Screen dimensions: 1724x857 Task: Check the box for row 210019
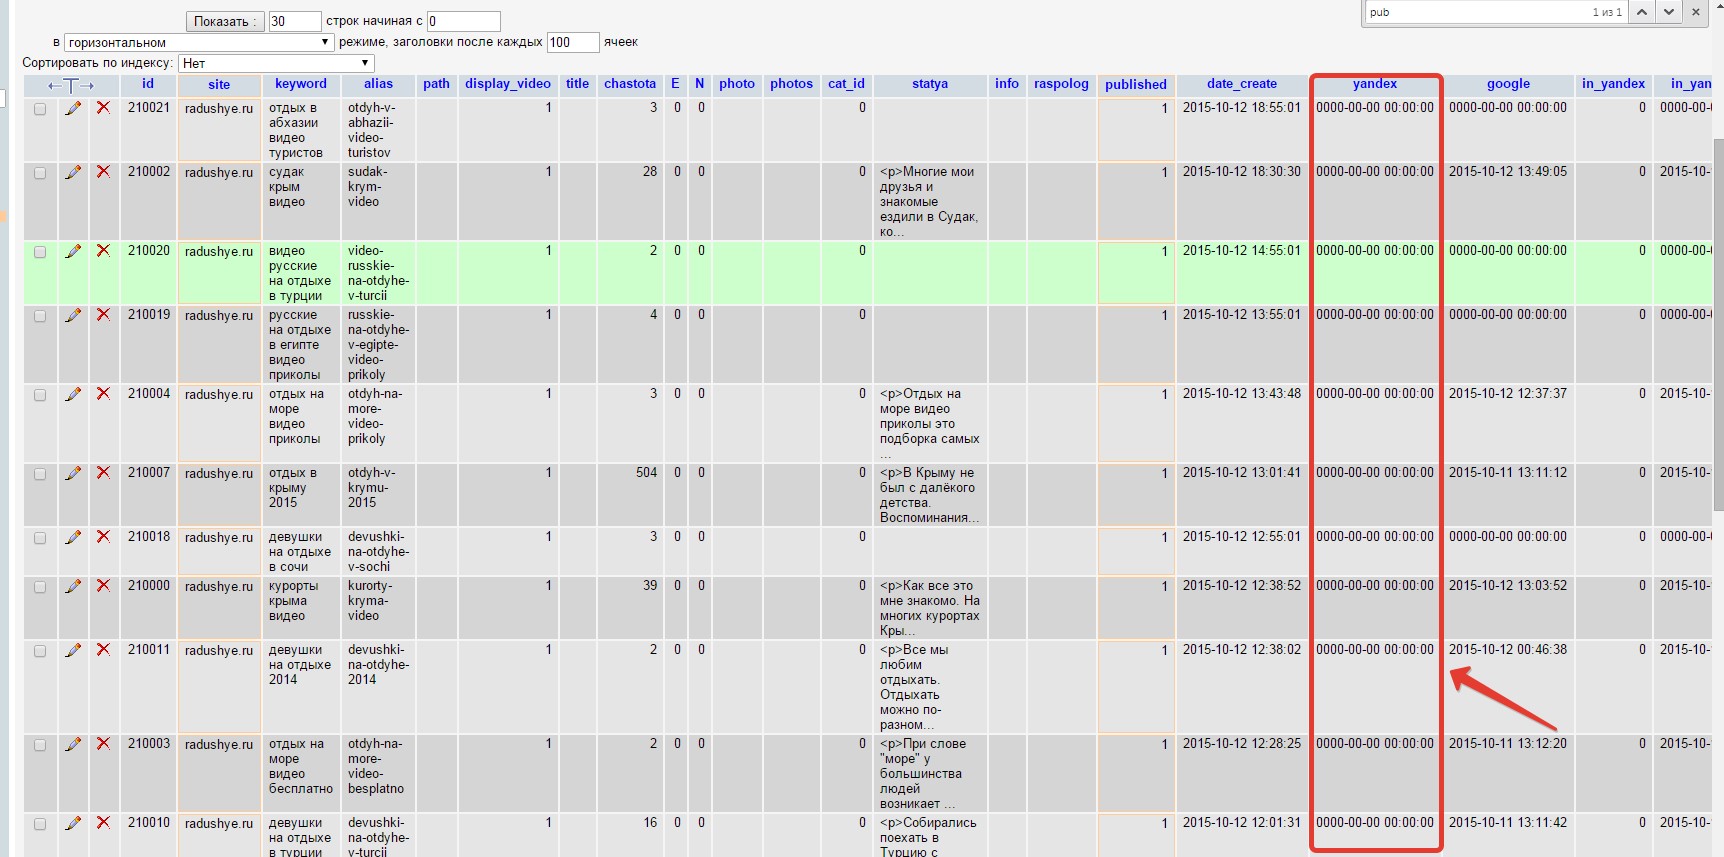point(40,316)
